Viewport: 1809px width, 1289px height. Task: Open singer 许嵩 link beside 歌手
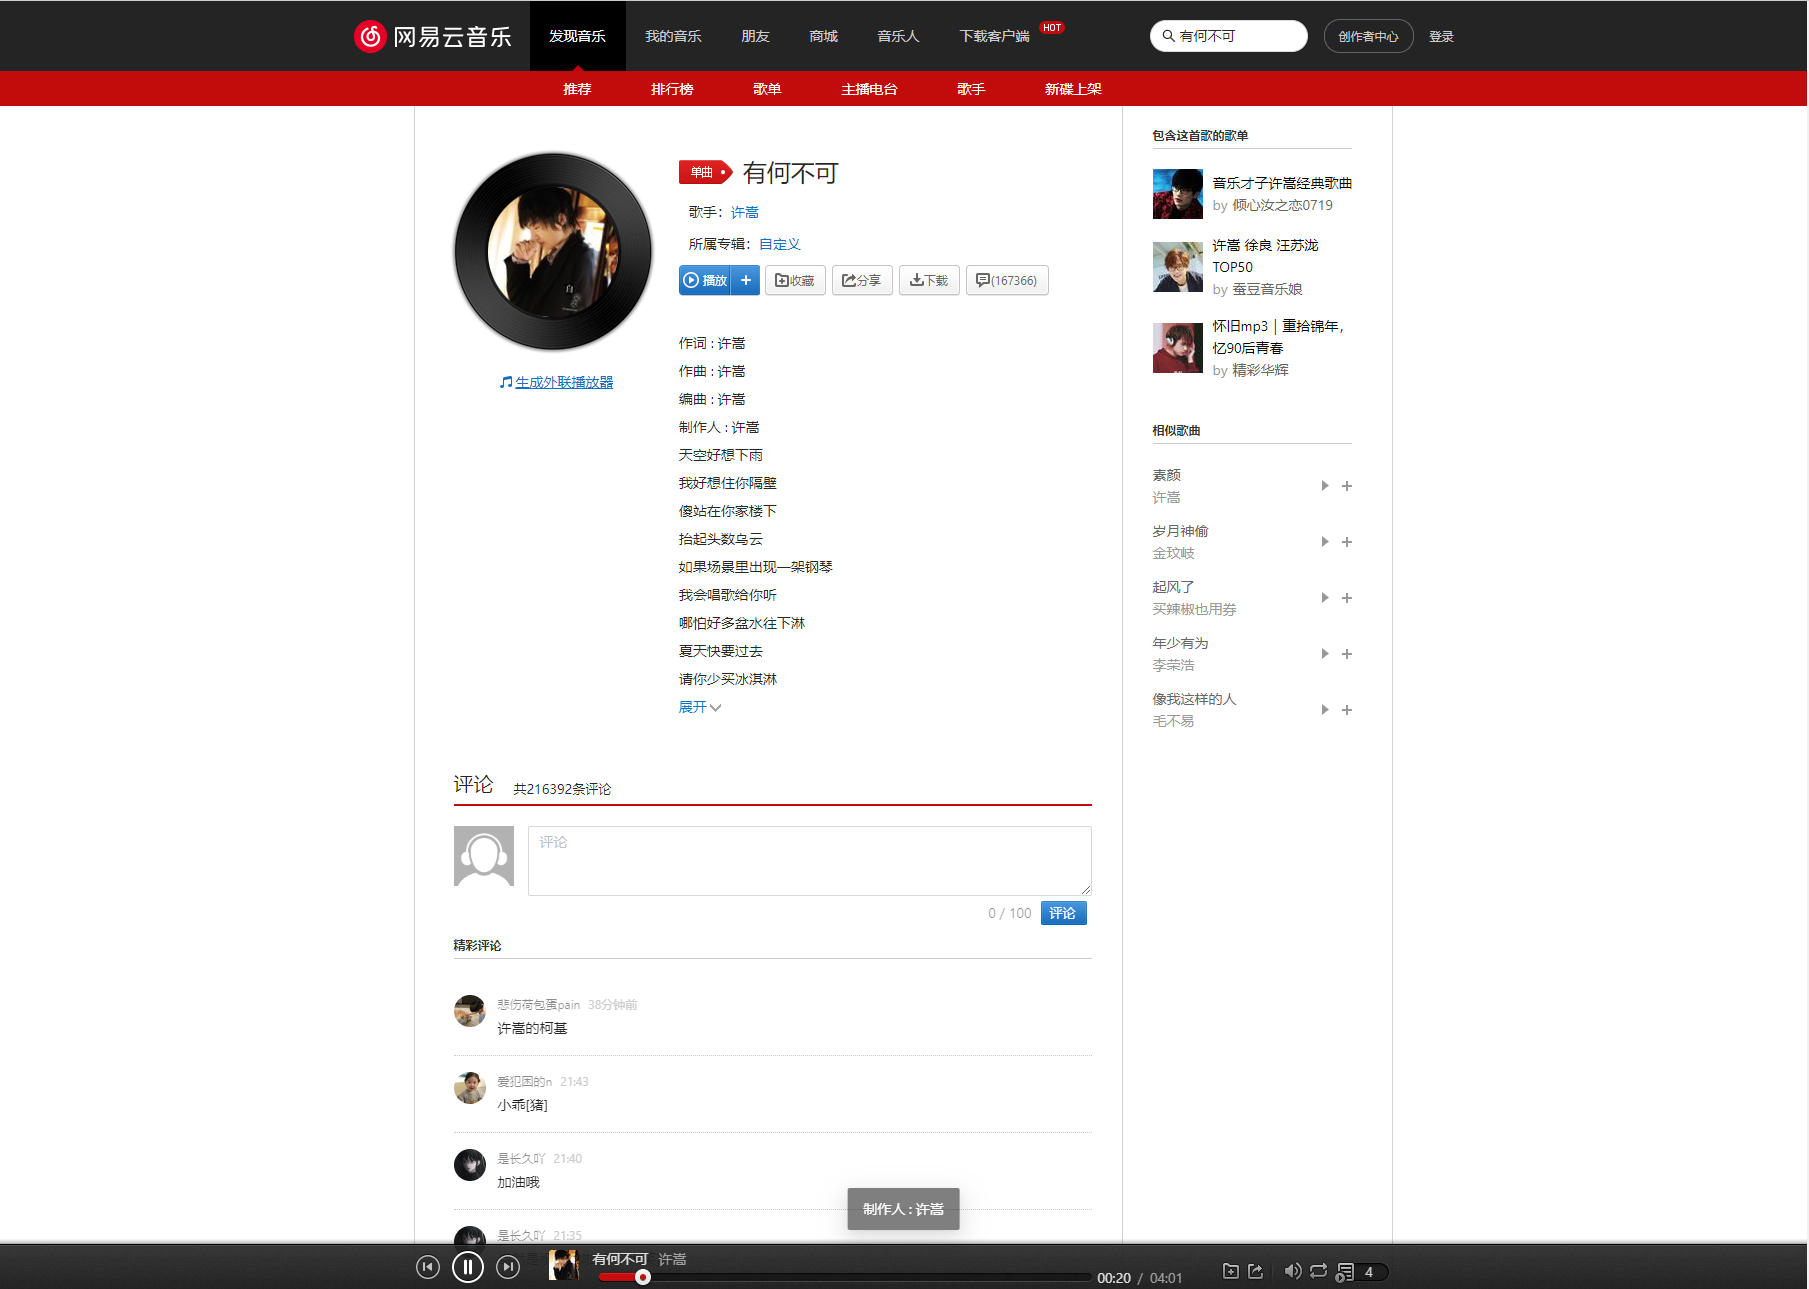tap(744, 212)
